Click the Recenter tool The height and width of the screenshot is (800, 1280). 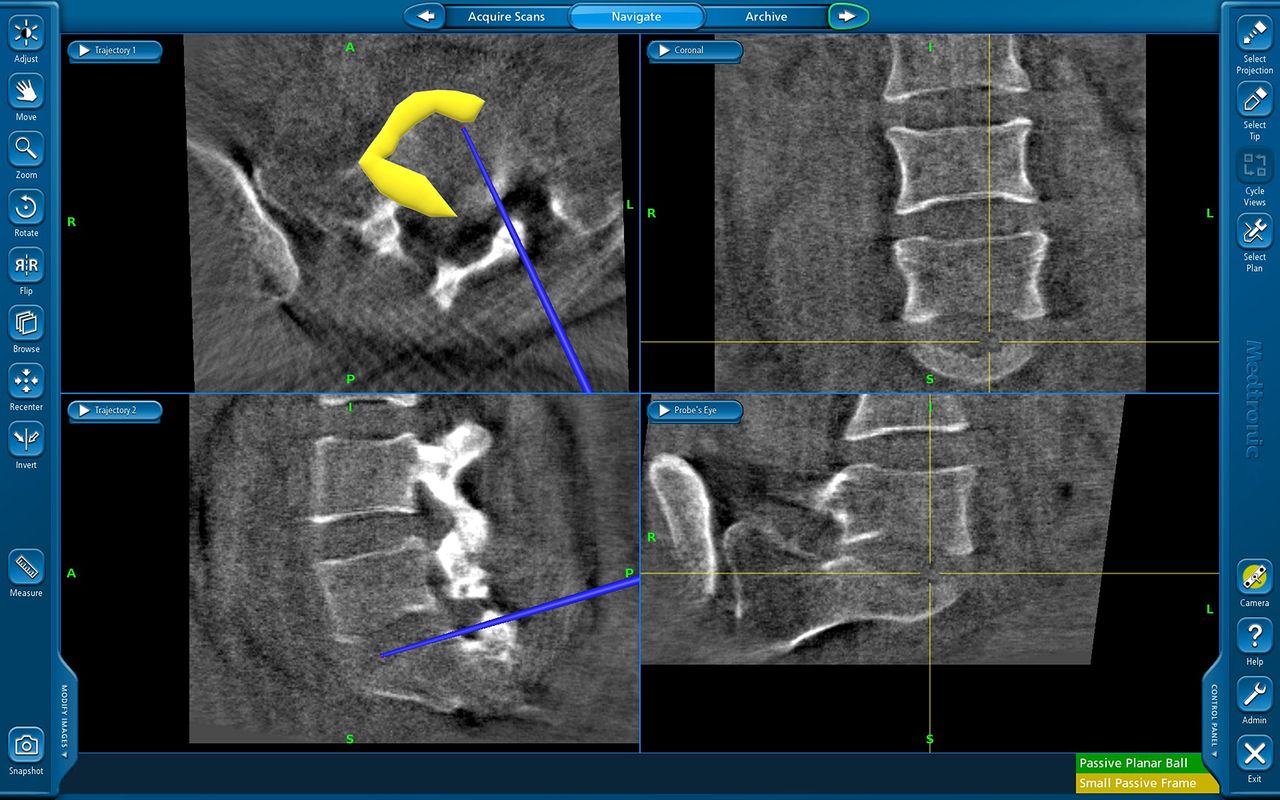pyautogui.click(x=26, y=381)
